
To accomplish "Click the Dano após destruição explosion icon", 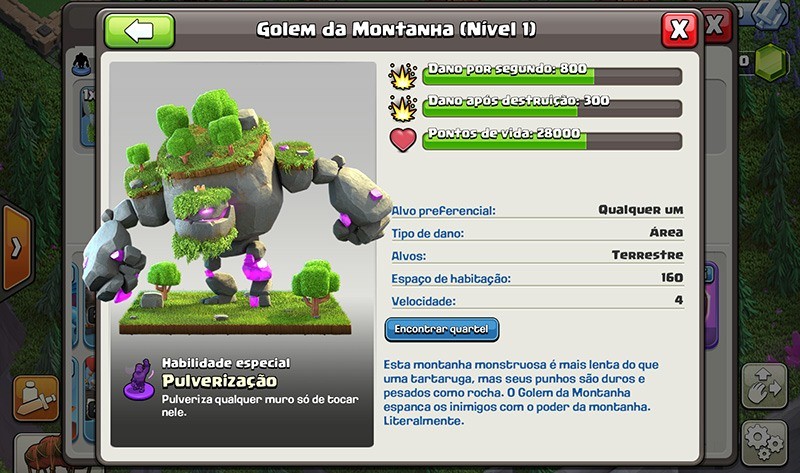I will 403,108.
